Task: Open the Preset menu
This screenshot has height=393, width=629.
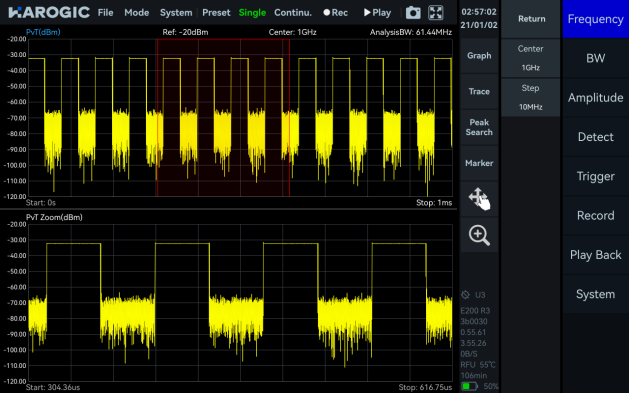Action: (x=216, y=13)
